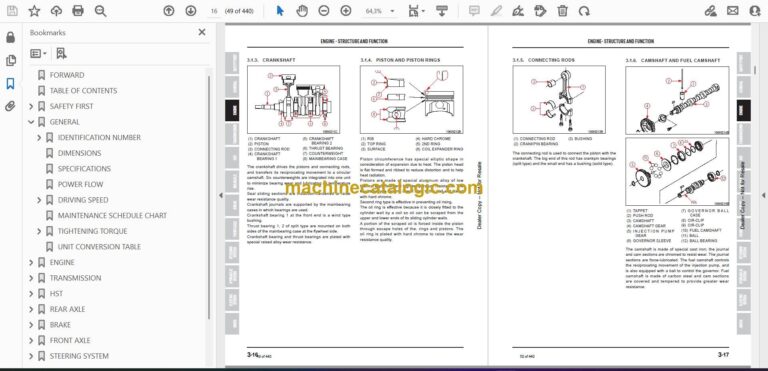Upload the file with the cloud icon
The height and width of the screenshot is (371, 768).
(x=56, y=11)
